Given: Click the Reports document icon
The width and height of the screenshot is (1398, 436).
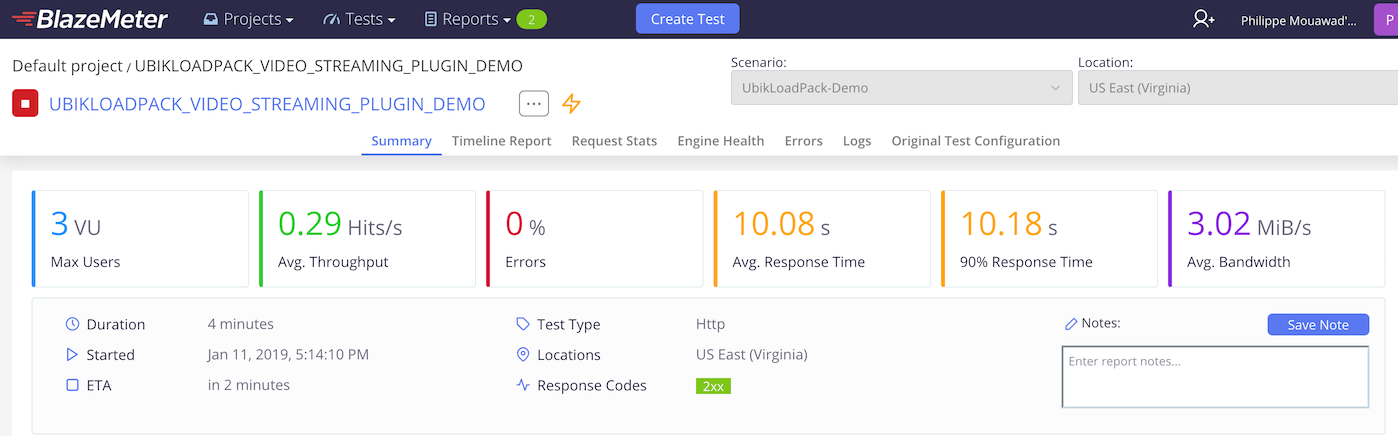Looking at the screenshot, I should [430, 19].
